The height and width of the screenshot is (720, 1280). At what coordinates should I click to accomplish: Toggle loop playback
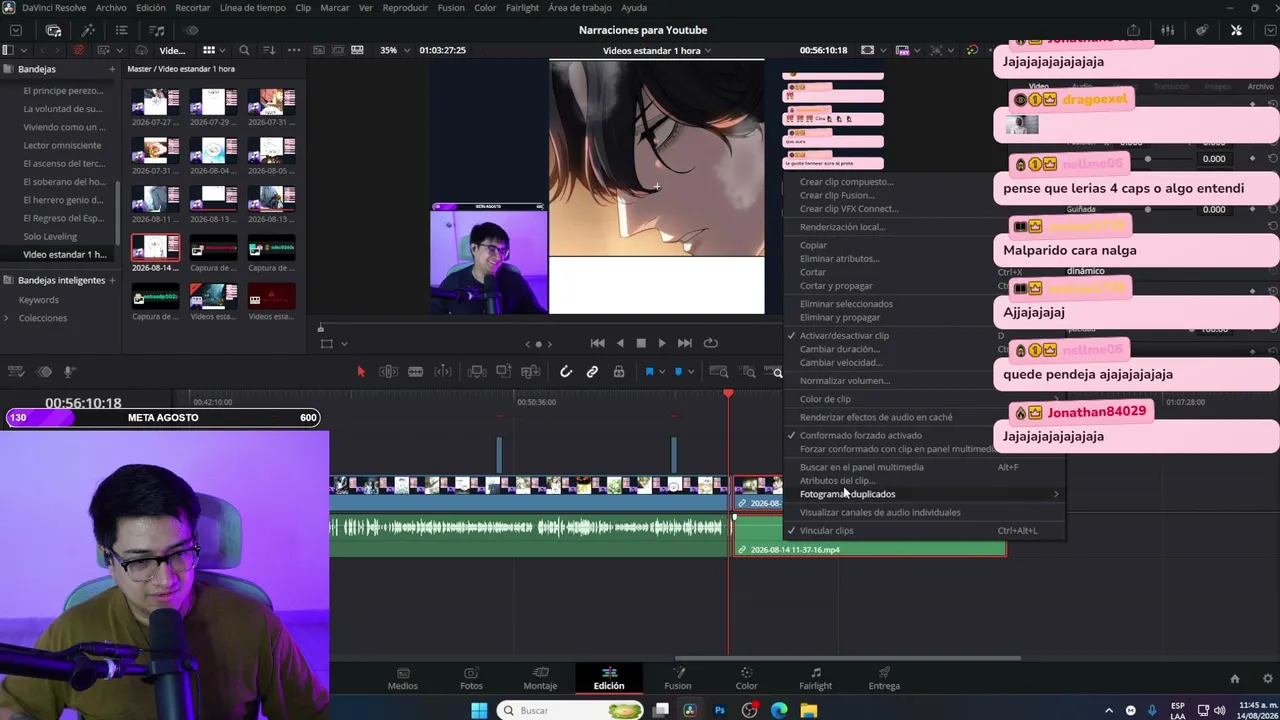(x=711, y=343)
